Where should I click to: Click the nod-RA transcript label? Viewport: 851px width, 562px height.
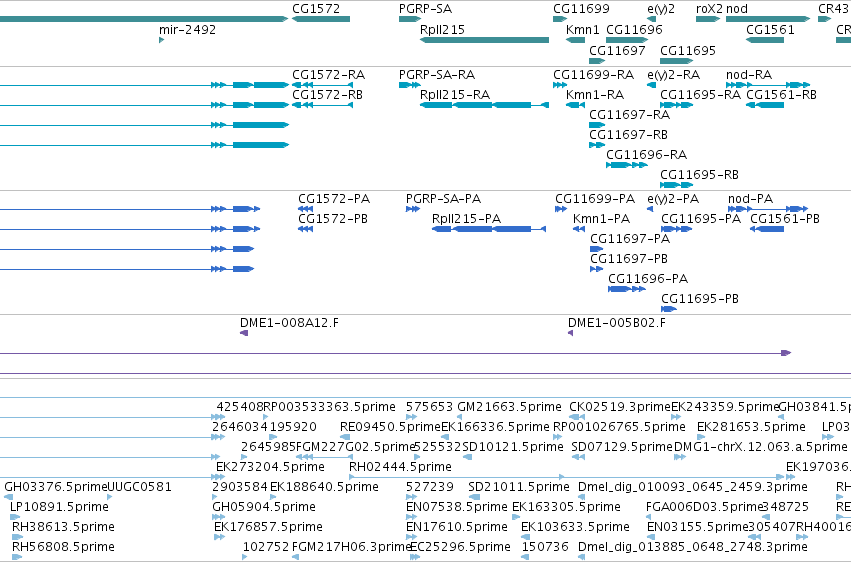coord(749,75)
